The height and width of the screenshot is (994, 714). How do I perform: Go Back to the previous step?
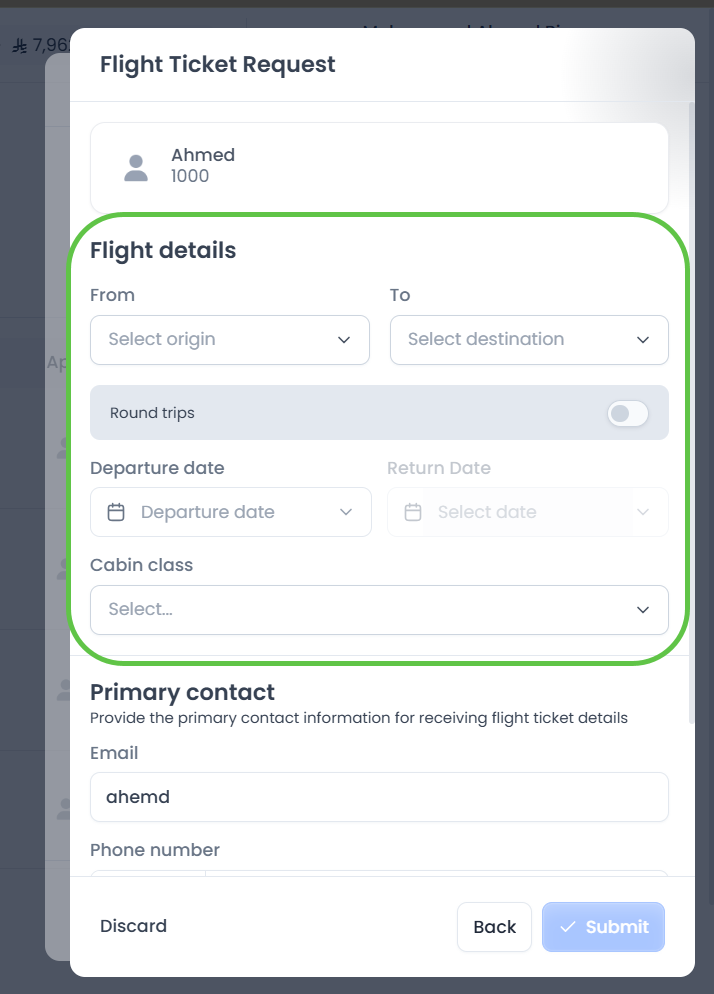[x=494, y=926]
